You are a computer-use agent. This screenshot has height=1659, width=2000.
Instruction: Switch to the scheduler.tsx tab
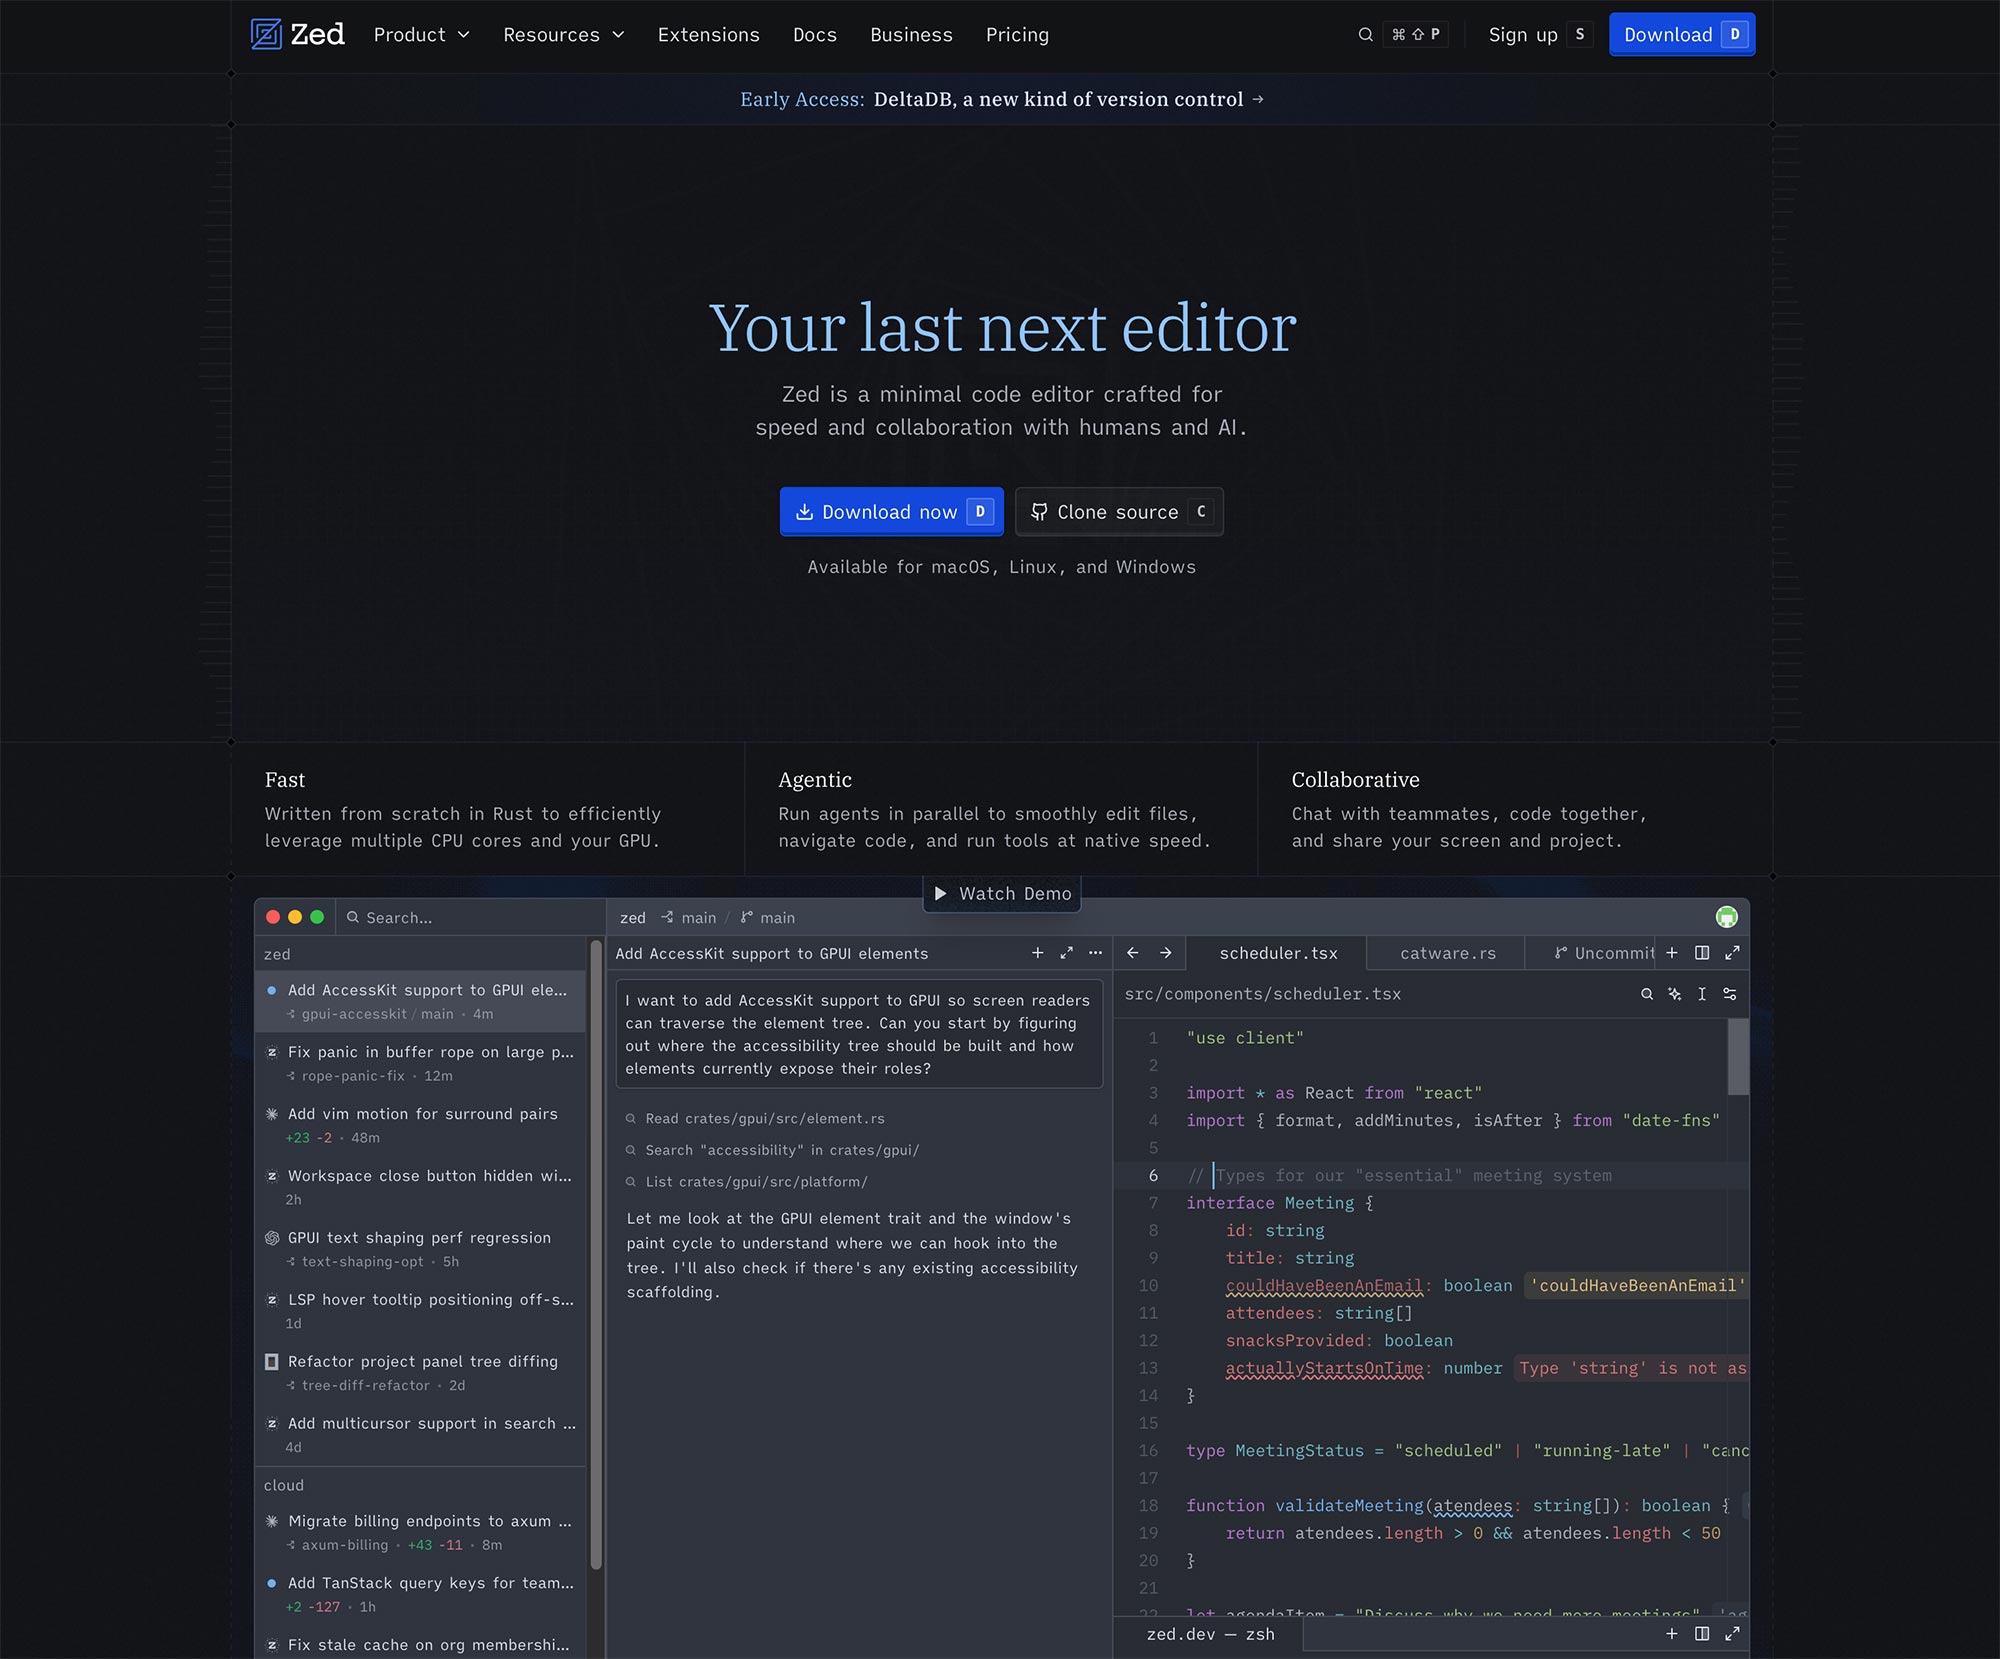pos(1277,953)
